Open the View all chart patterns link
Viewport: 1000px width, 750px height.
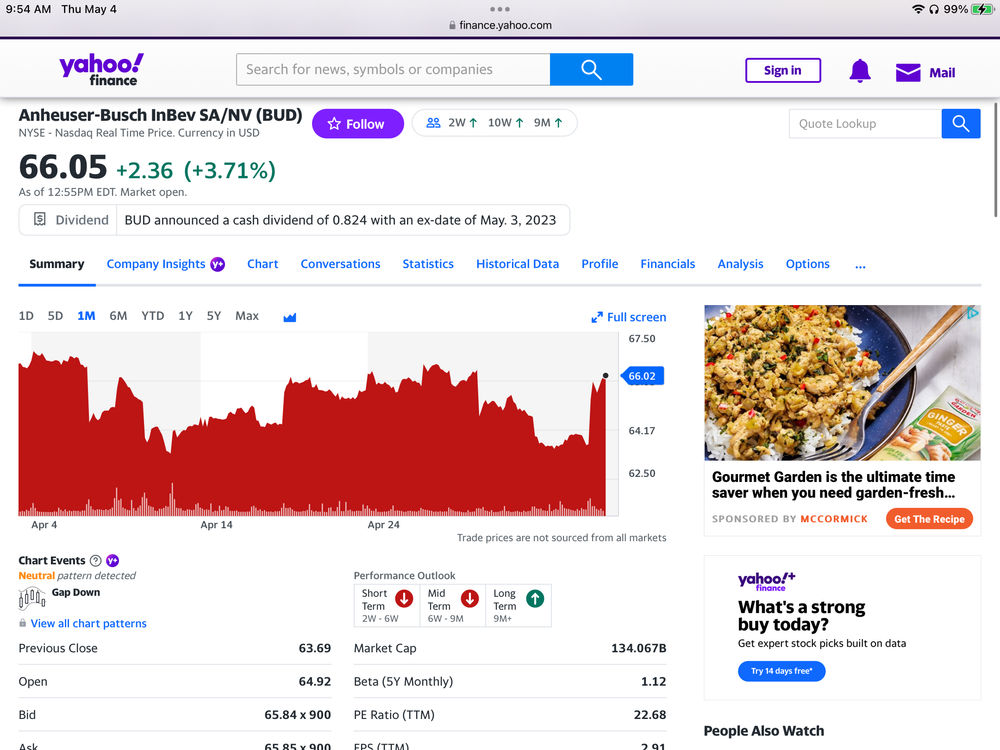click(x=91, y=623)
